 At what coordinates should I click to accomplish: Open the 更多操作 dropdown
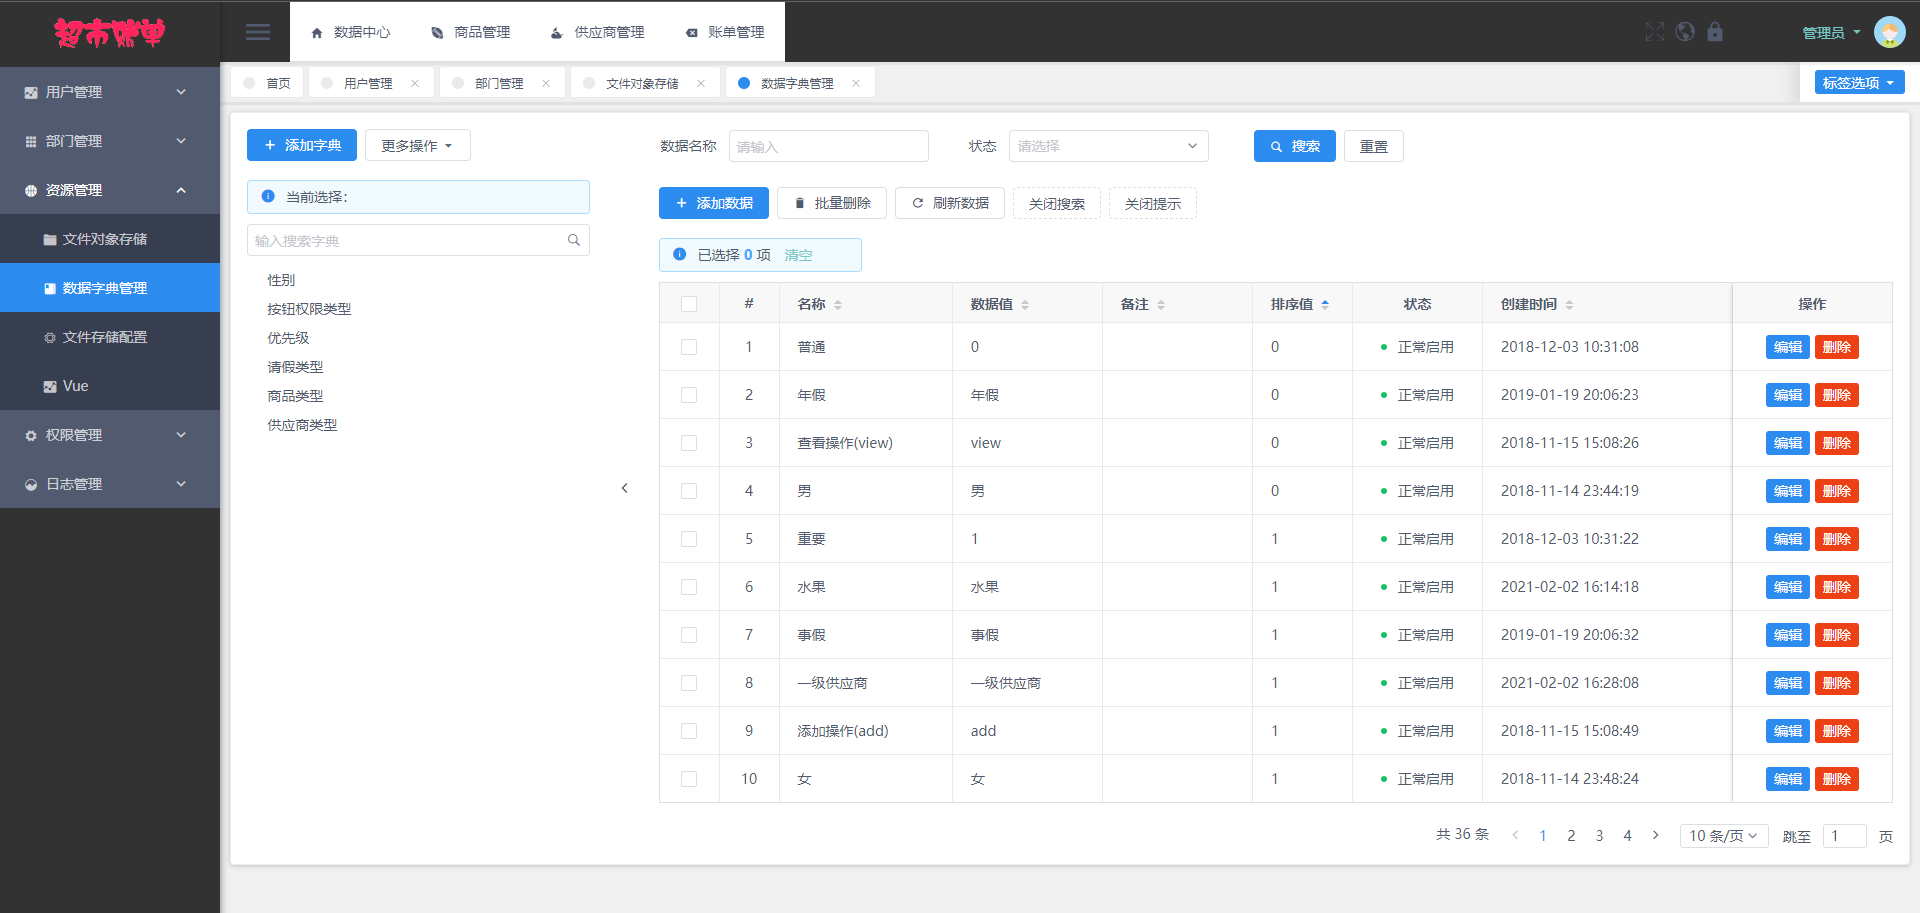click(417, 145)
